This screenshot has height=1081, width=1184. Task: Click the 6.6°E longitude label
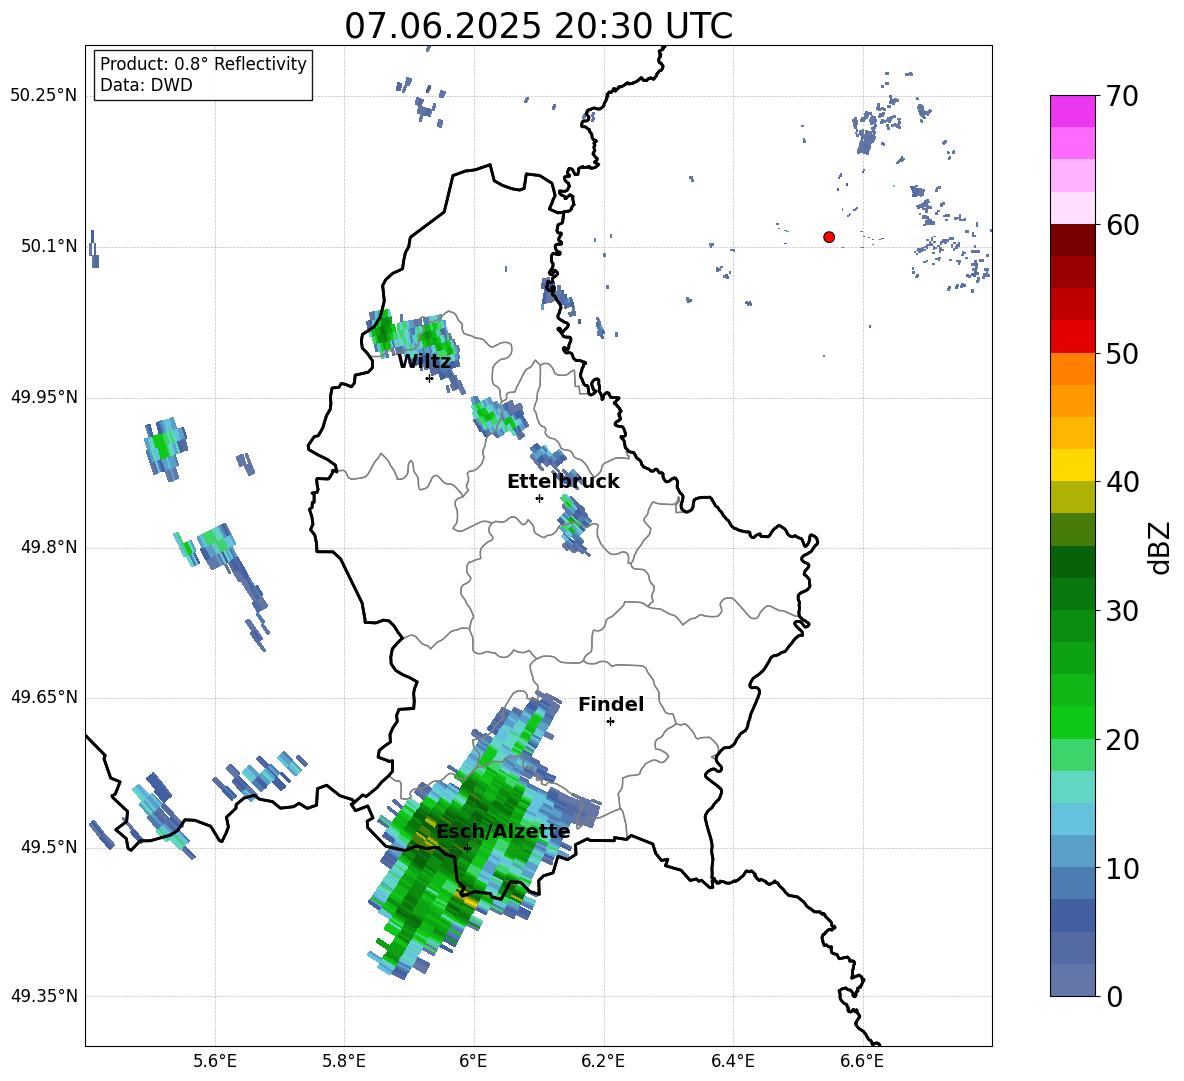(x=862, y=1061)
